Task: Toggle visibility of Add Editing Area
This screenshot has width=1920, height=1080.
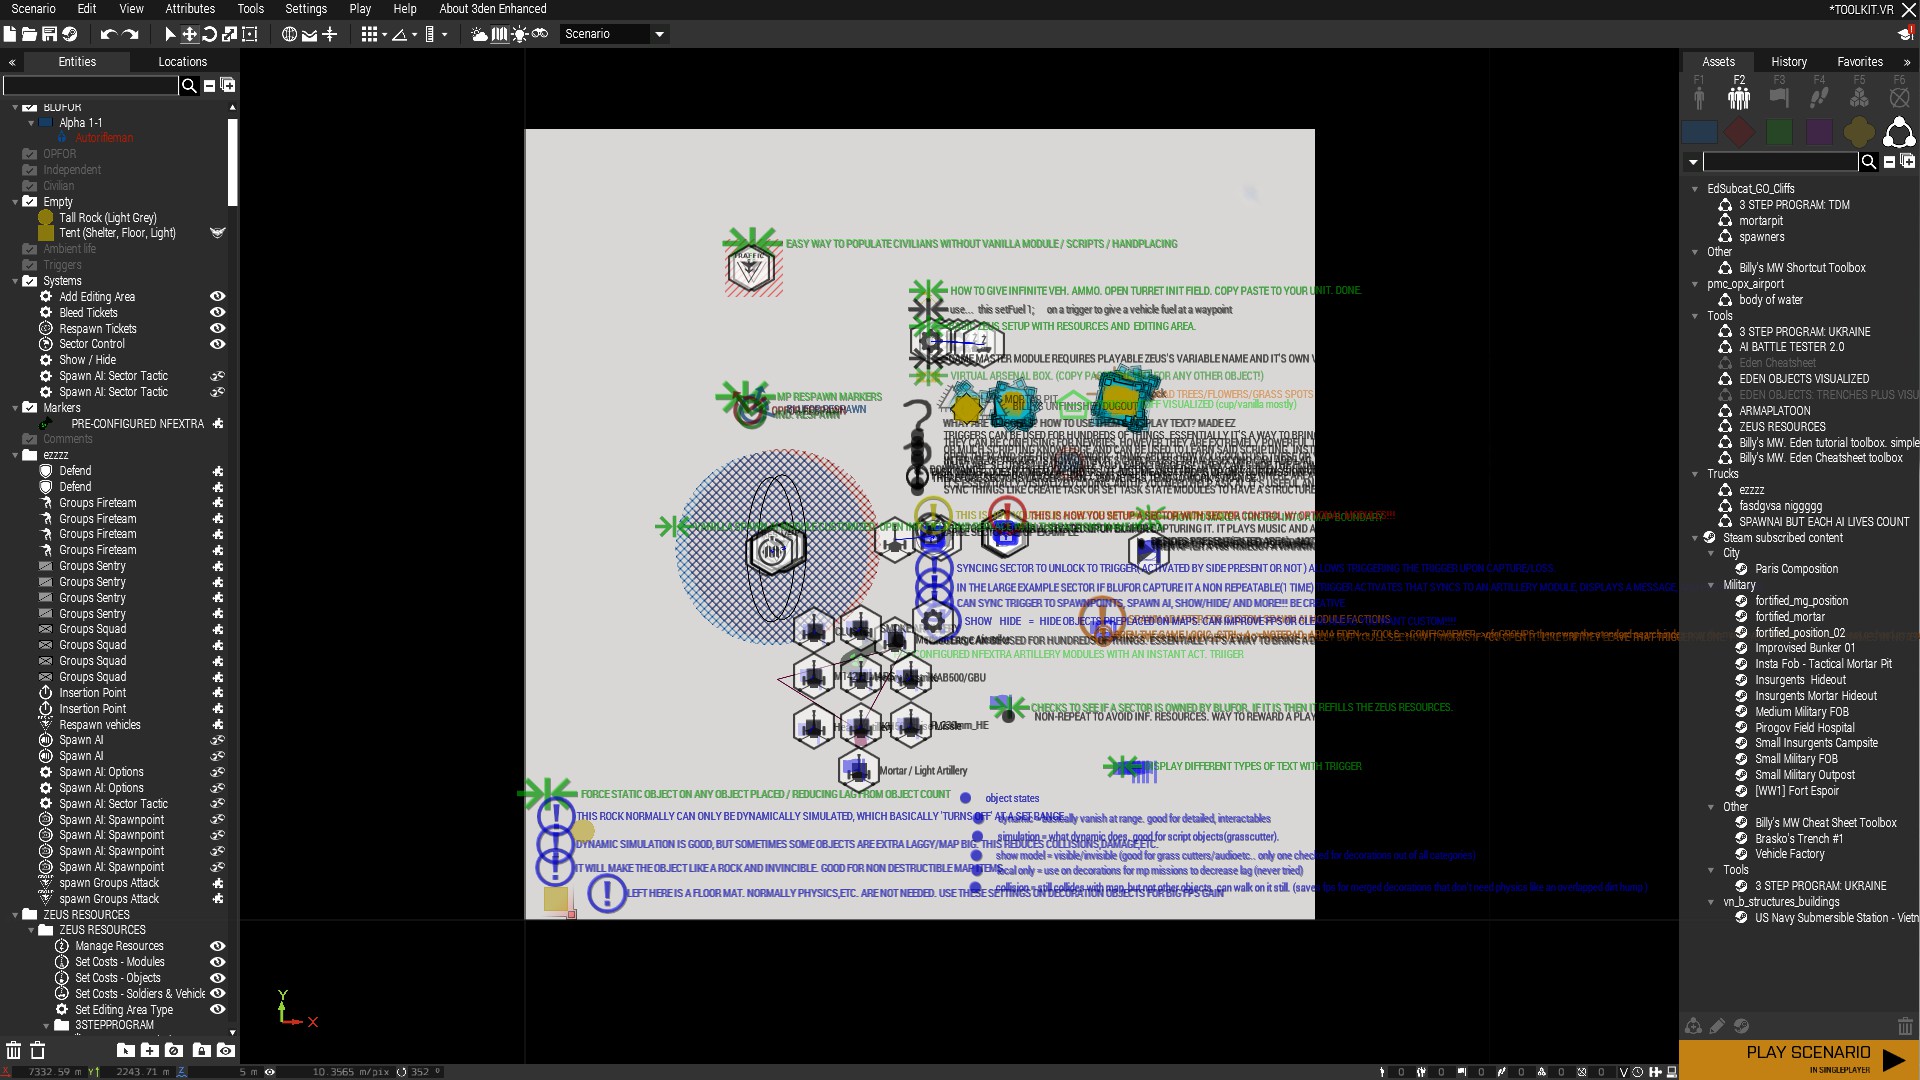Action: click(217, 297)
